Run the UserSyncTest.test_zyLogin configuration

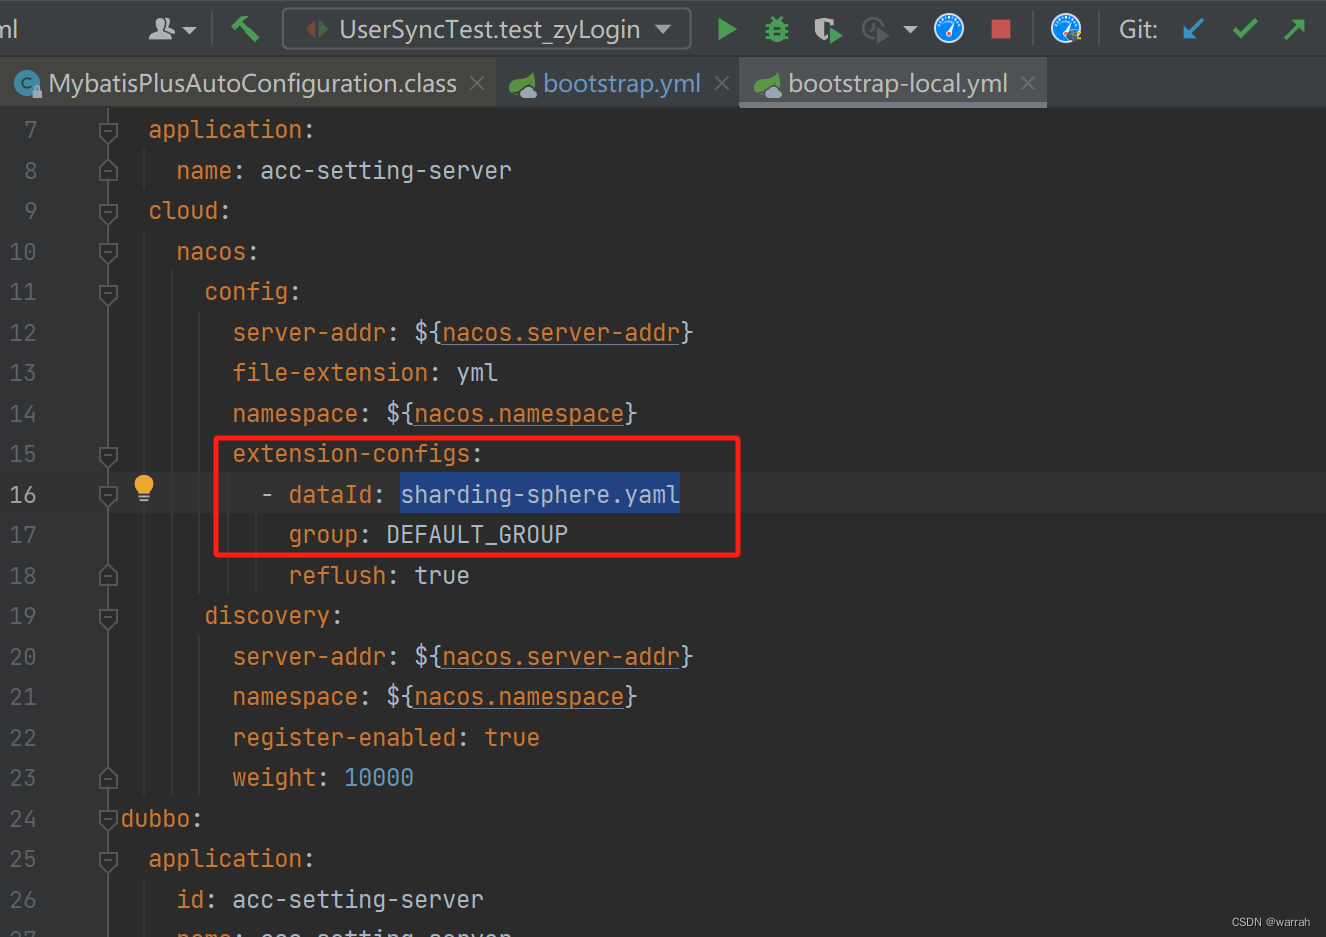click(727, 29)
